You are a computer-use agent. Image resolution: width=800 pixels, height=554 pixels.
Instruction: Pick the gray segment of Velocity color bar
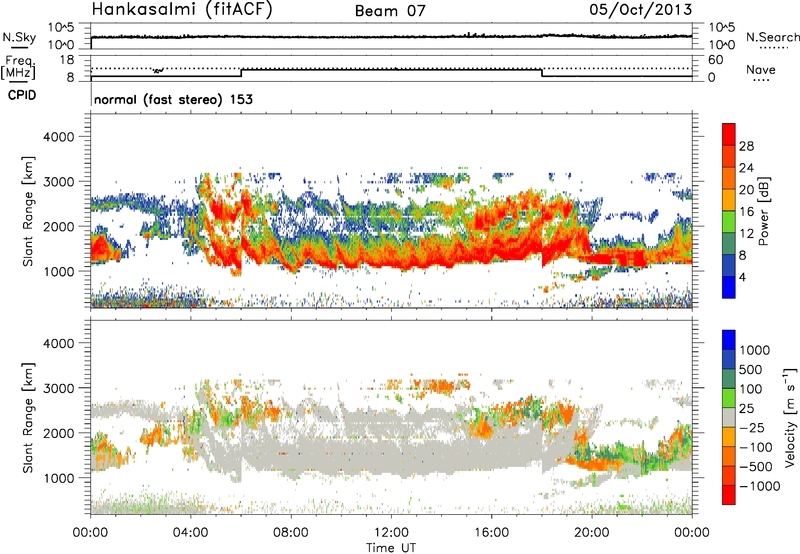point(729,417)
